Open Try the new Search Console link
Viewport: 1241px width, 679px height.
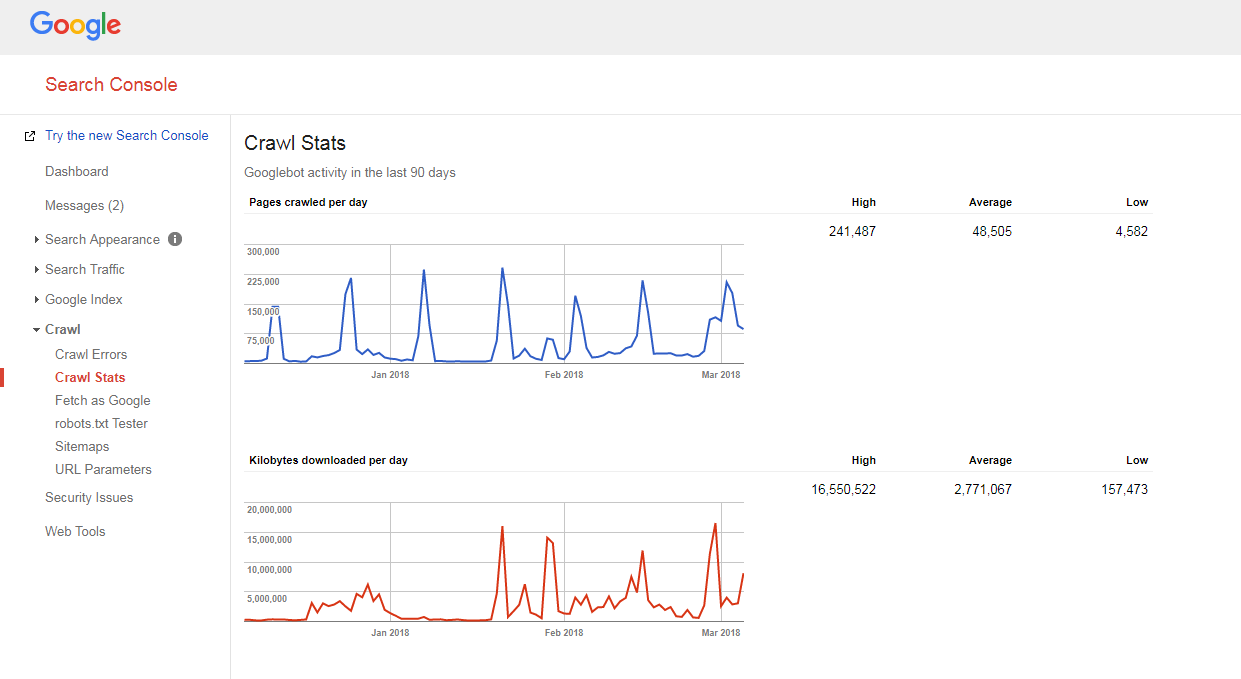coord(127,136)
